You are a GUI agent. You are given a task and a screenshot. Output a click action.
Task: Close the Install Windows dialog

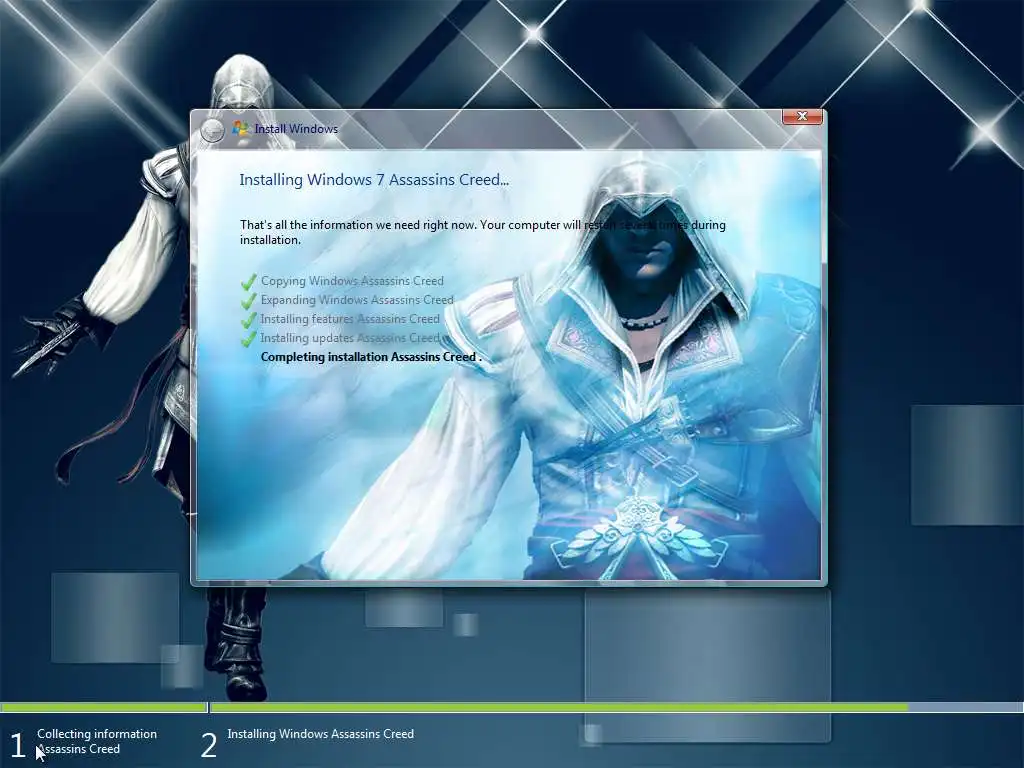[802, 116]
